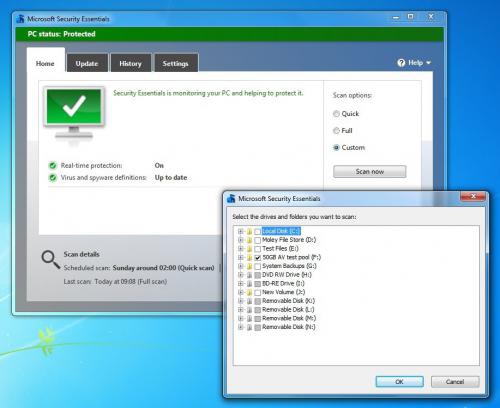Confirm drive selection with OK
500x408 pixels.
pos(399,382)
